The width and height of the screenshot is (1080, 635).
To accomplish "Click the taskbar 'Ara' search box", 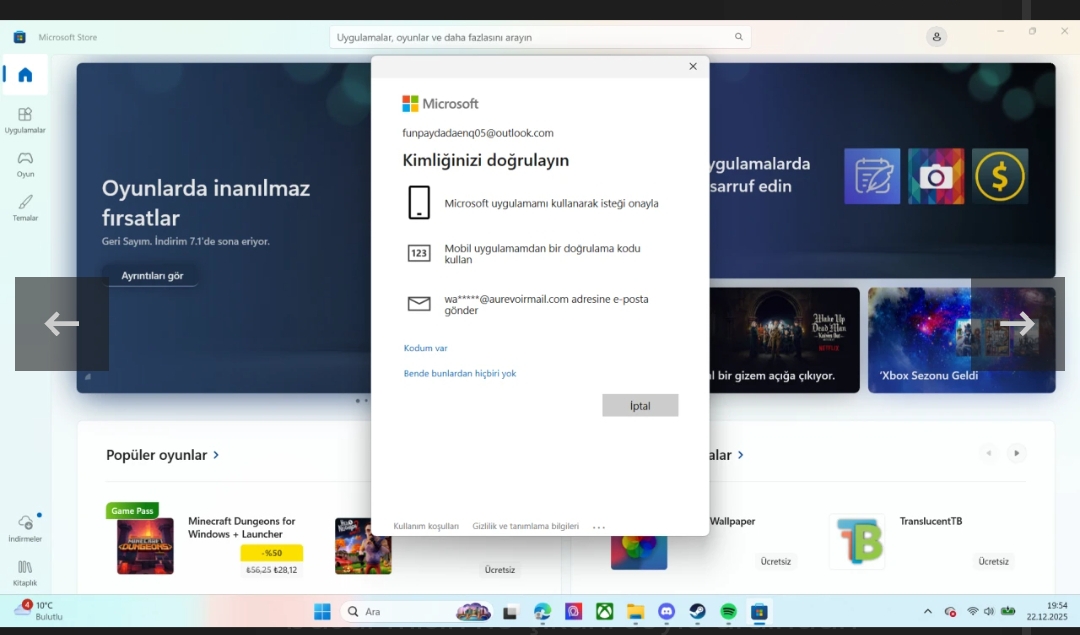I will click(417, 612).
